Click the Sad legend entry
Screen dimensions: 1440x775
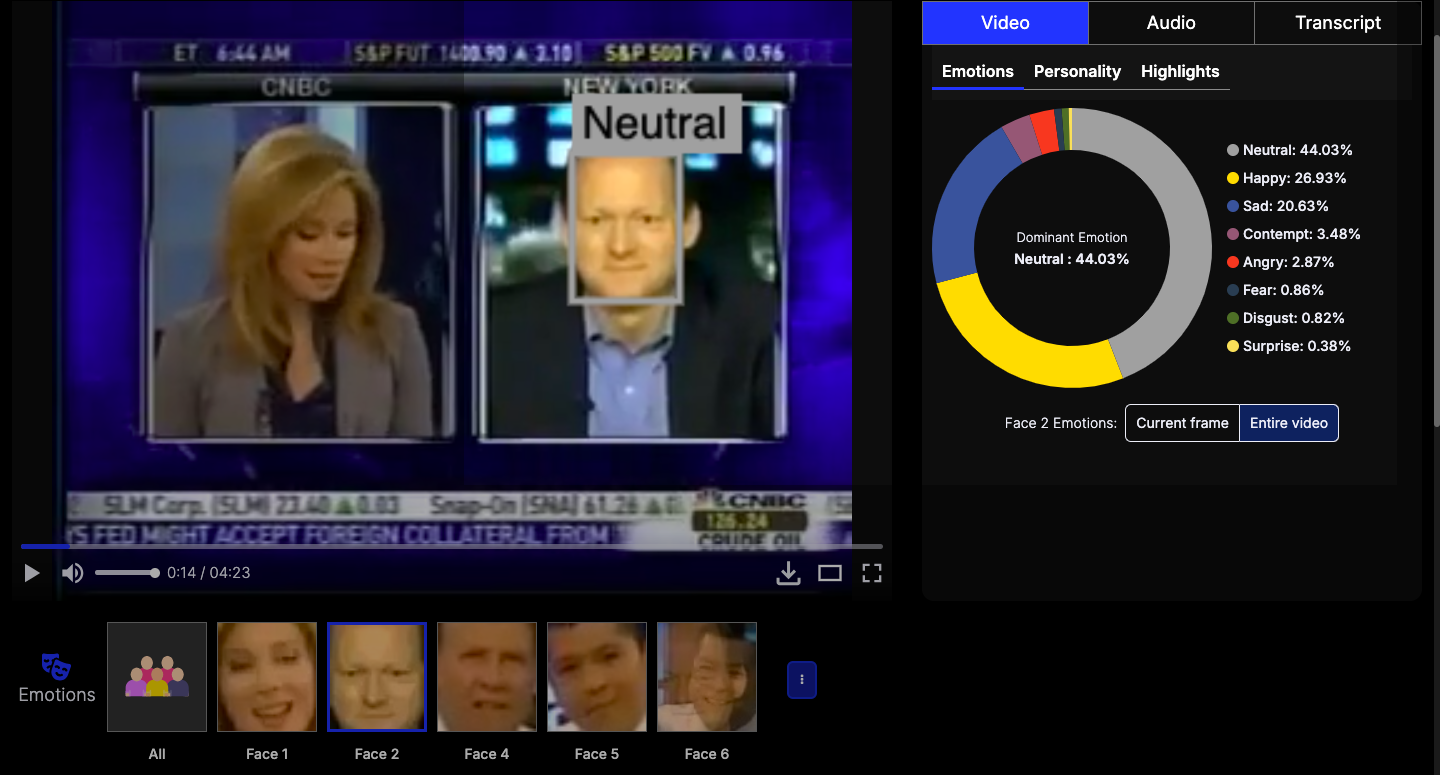(1278, 206)
